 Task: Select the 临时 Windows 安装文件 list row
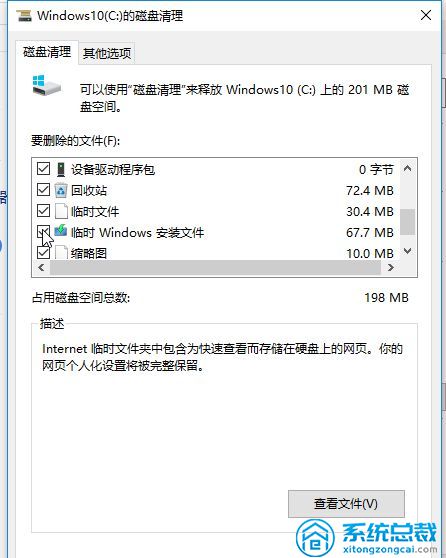[x=215, y=232]
